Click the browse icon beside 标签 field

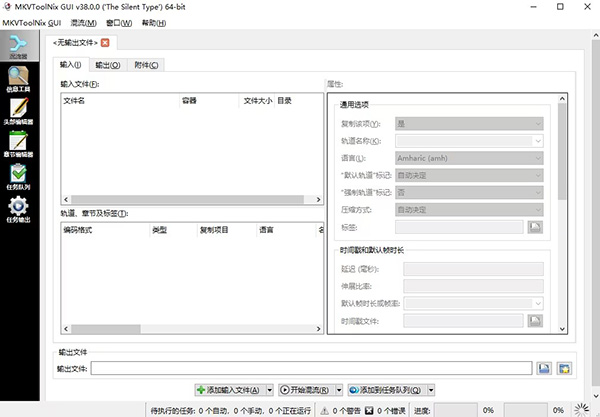point(535,227)
